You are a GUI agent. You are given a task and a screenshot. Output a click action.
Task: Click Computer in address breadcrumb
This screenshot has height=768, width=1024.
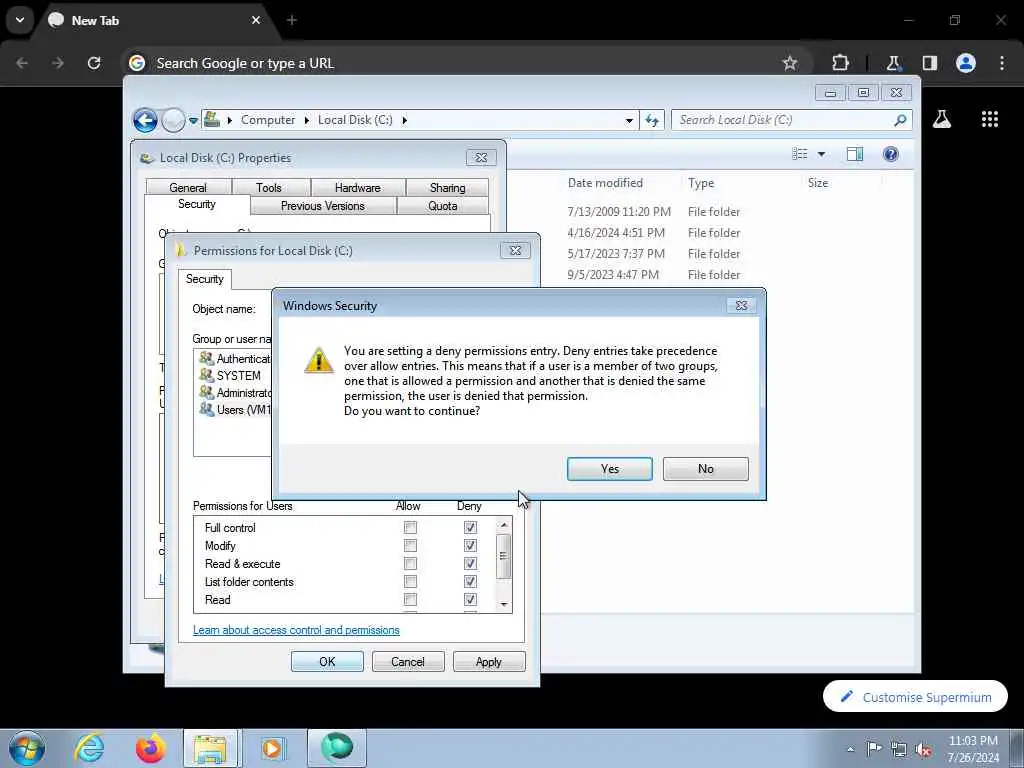click(x=268, y=120)
